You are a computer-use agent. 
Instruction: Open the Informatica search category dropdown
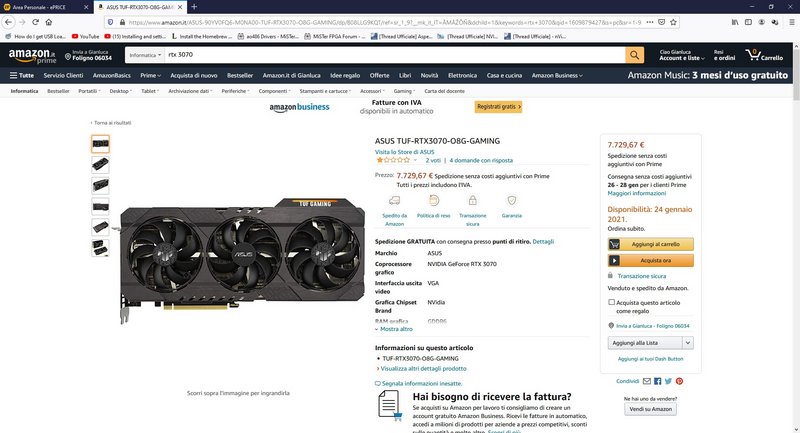click(x=145, y=55)
